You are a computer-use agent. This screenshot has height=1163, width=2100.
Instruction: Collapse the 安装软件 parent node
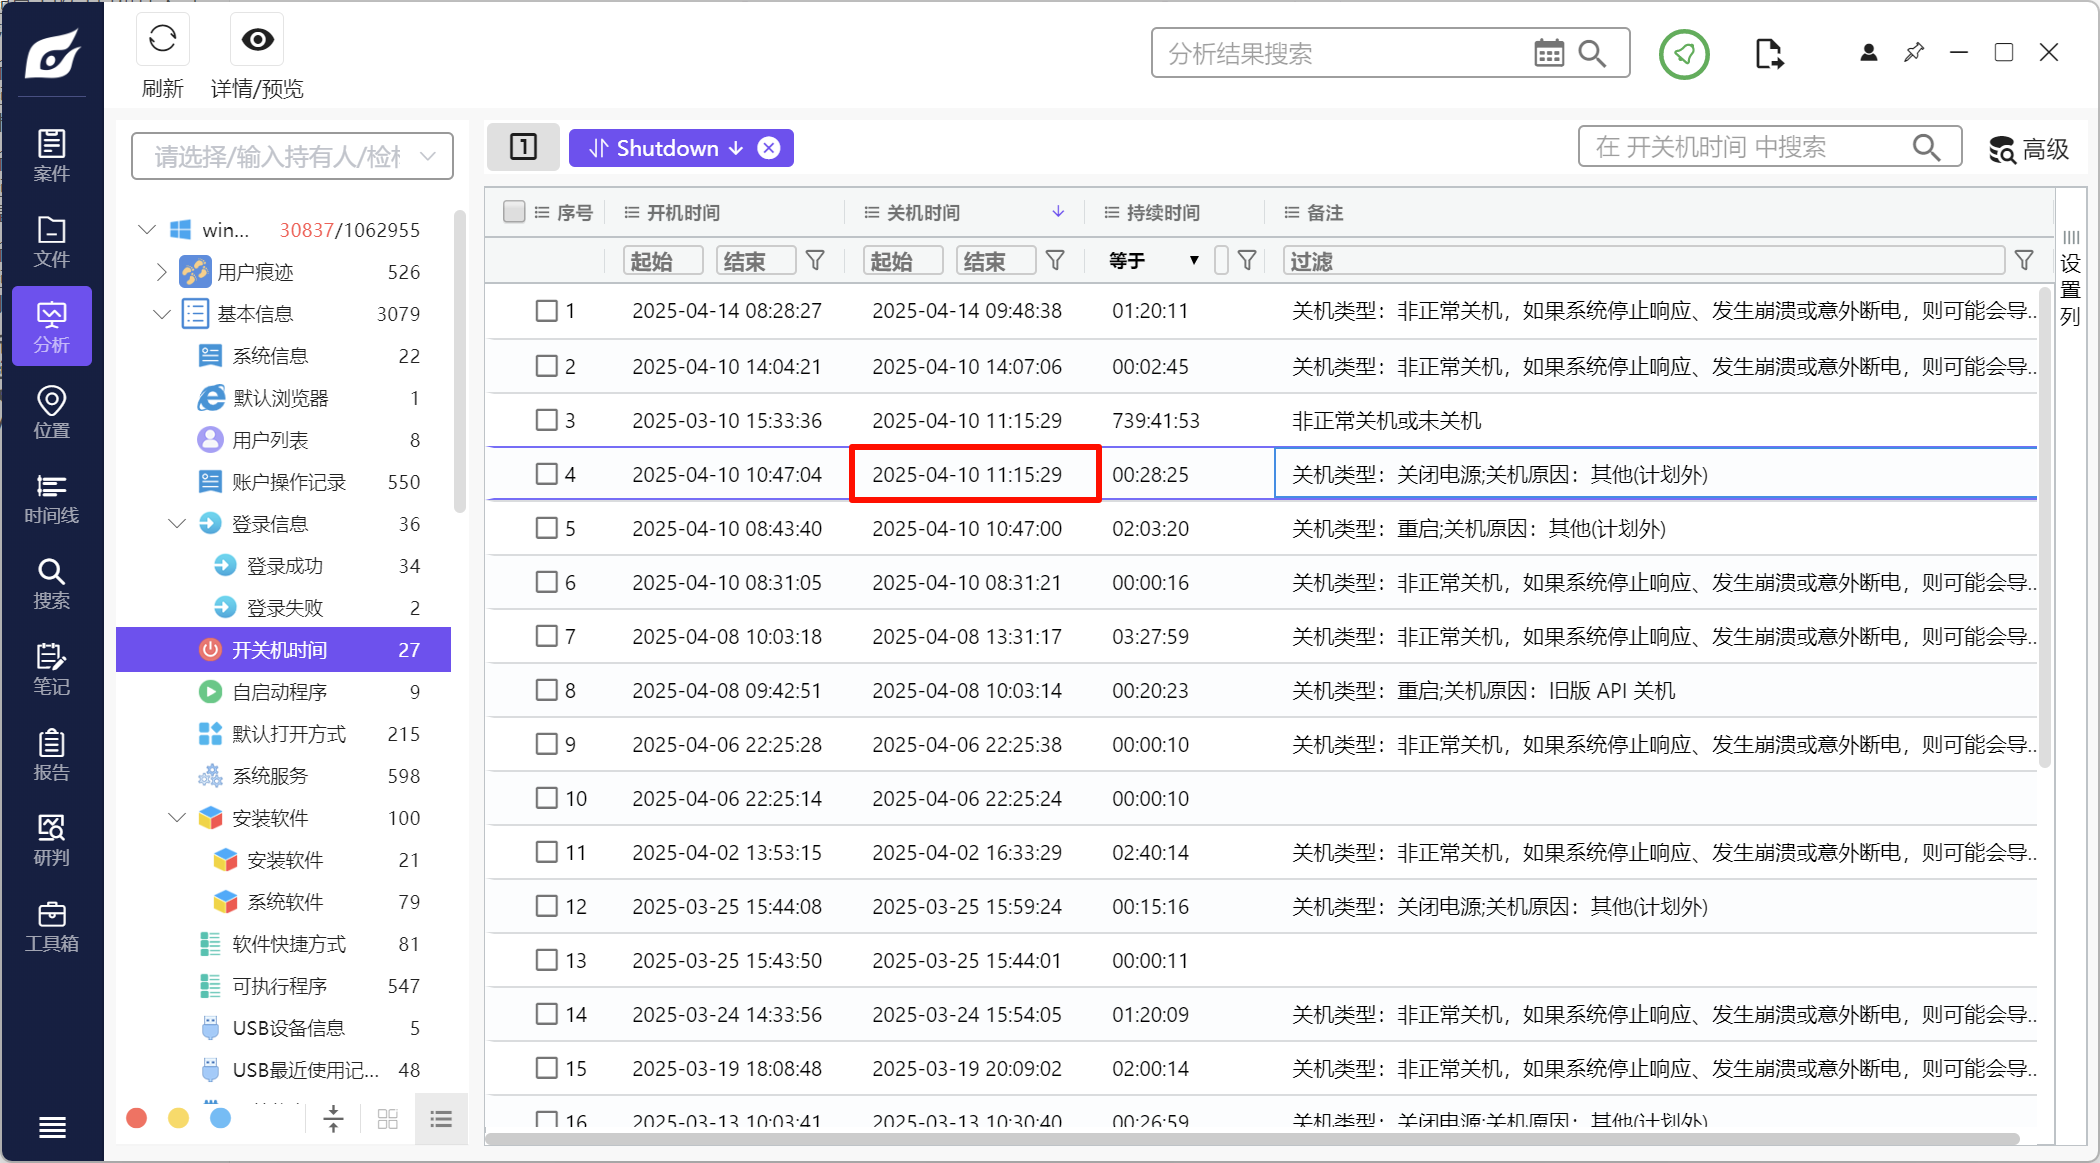(177, 818)
